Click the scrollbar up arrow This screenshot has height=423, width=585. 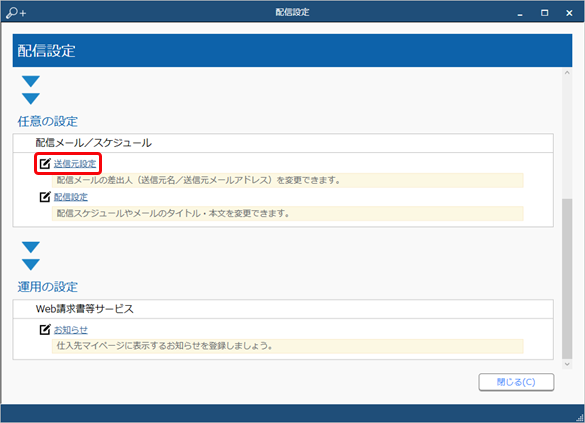coord(567,73)
